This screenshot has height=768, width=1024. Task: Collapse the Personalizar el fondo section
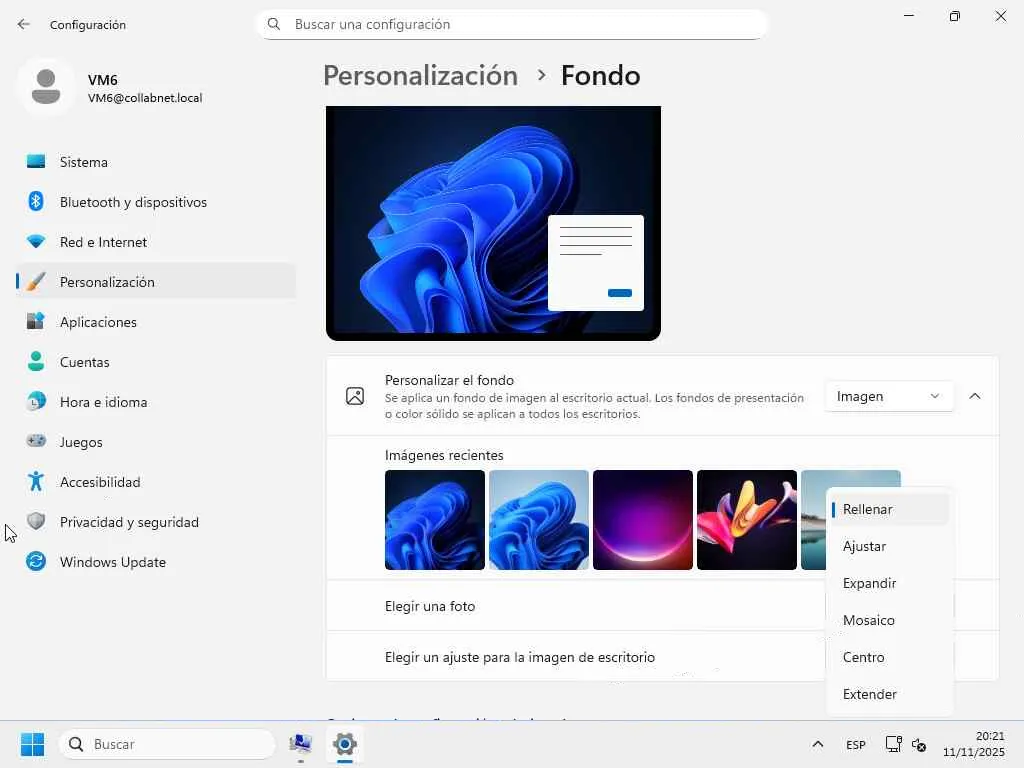pyautogui.click(x=975, y=396)
